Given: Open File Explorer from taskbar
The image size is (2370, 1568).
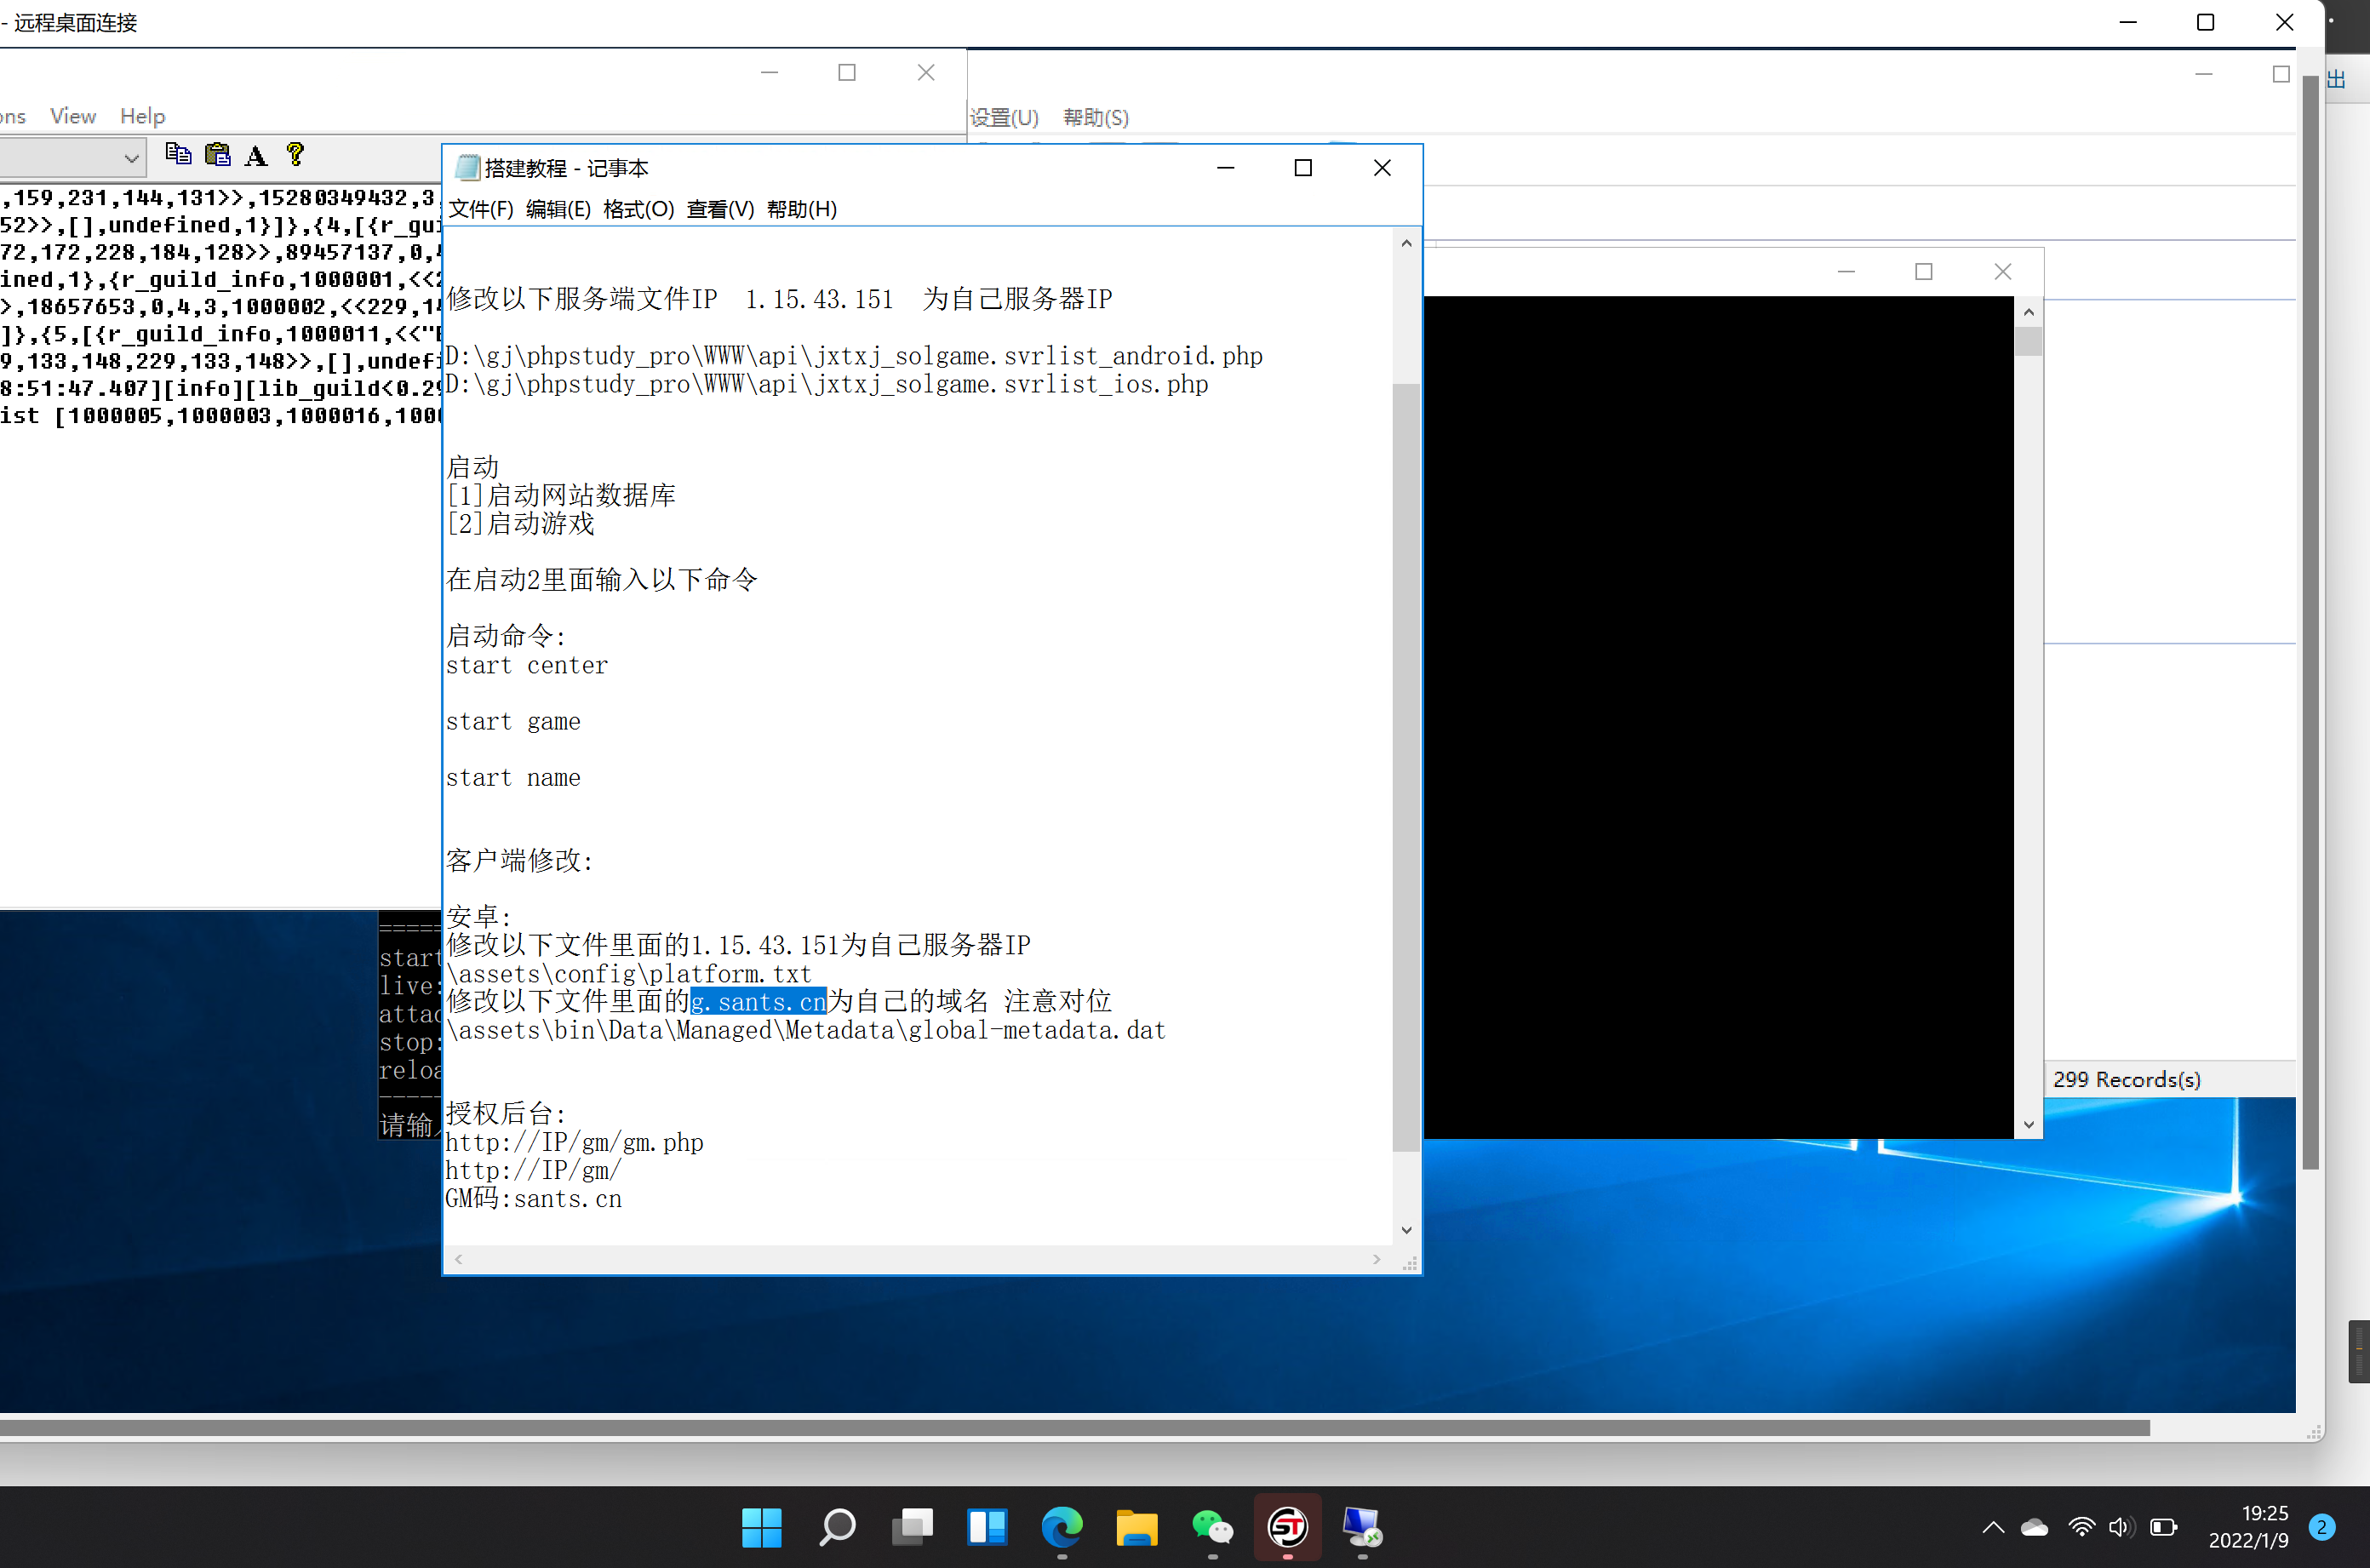Looking at the screenshot, I should 1137,1527.
